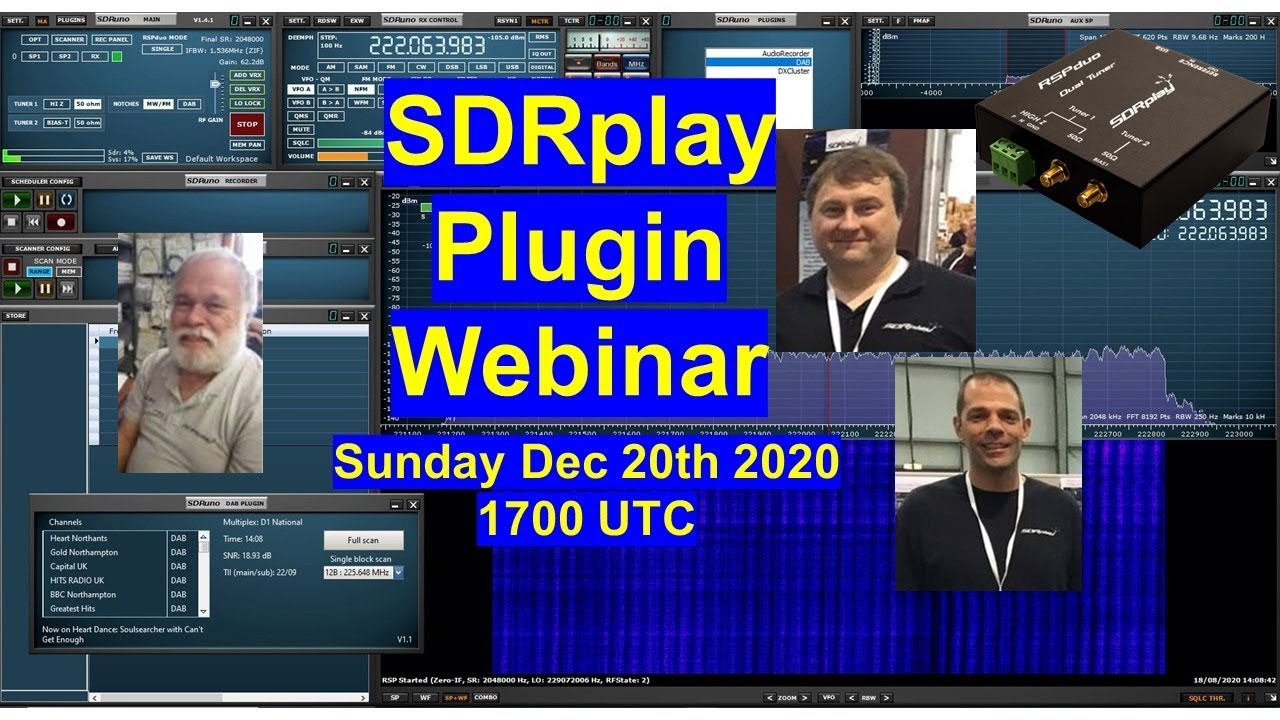1280x720 pixels.
Task: Click the MHz button in RX Control
Action: tap(635, 63)
